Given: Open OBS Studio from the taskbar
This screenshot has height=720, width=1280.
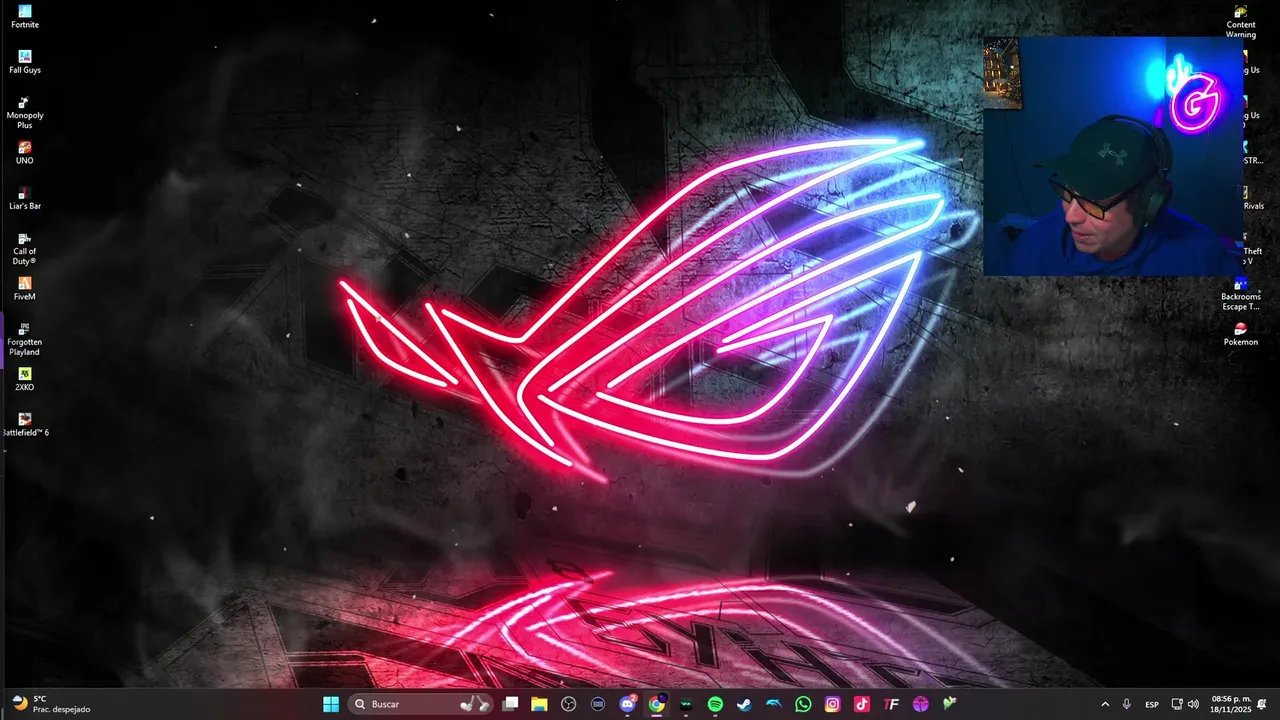Looking at the screenshot, I should coord(569,704).
